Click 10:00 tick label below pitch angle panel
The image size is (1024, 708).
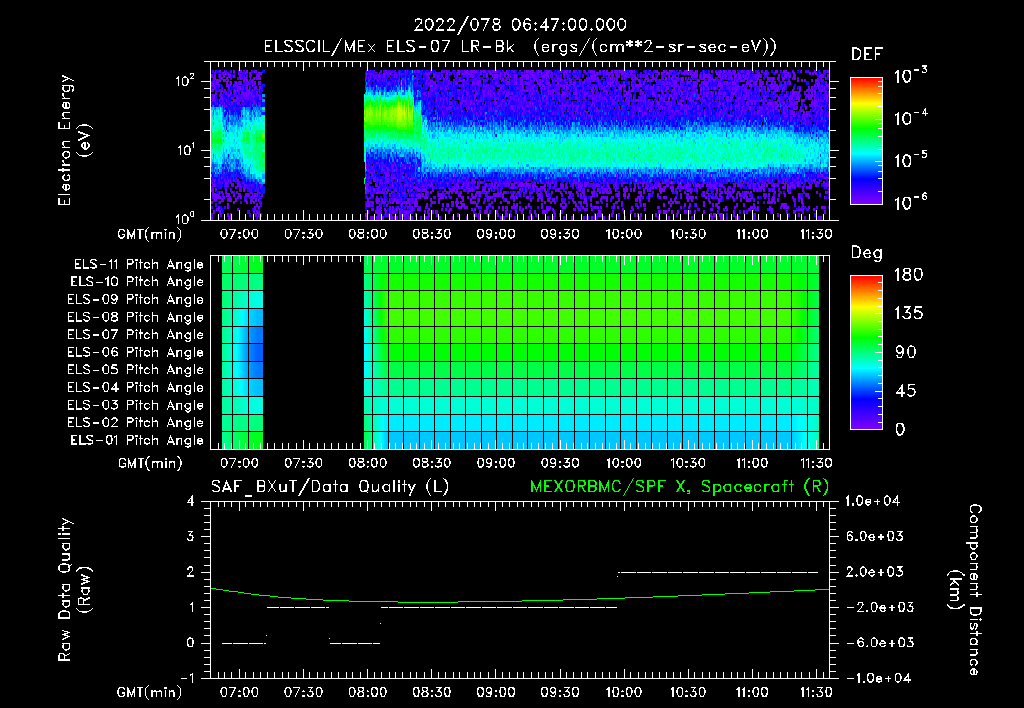coord(624,463)
